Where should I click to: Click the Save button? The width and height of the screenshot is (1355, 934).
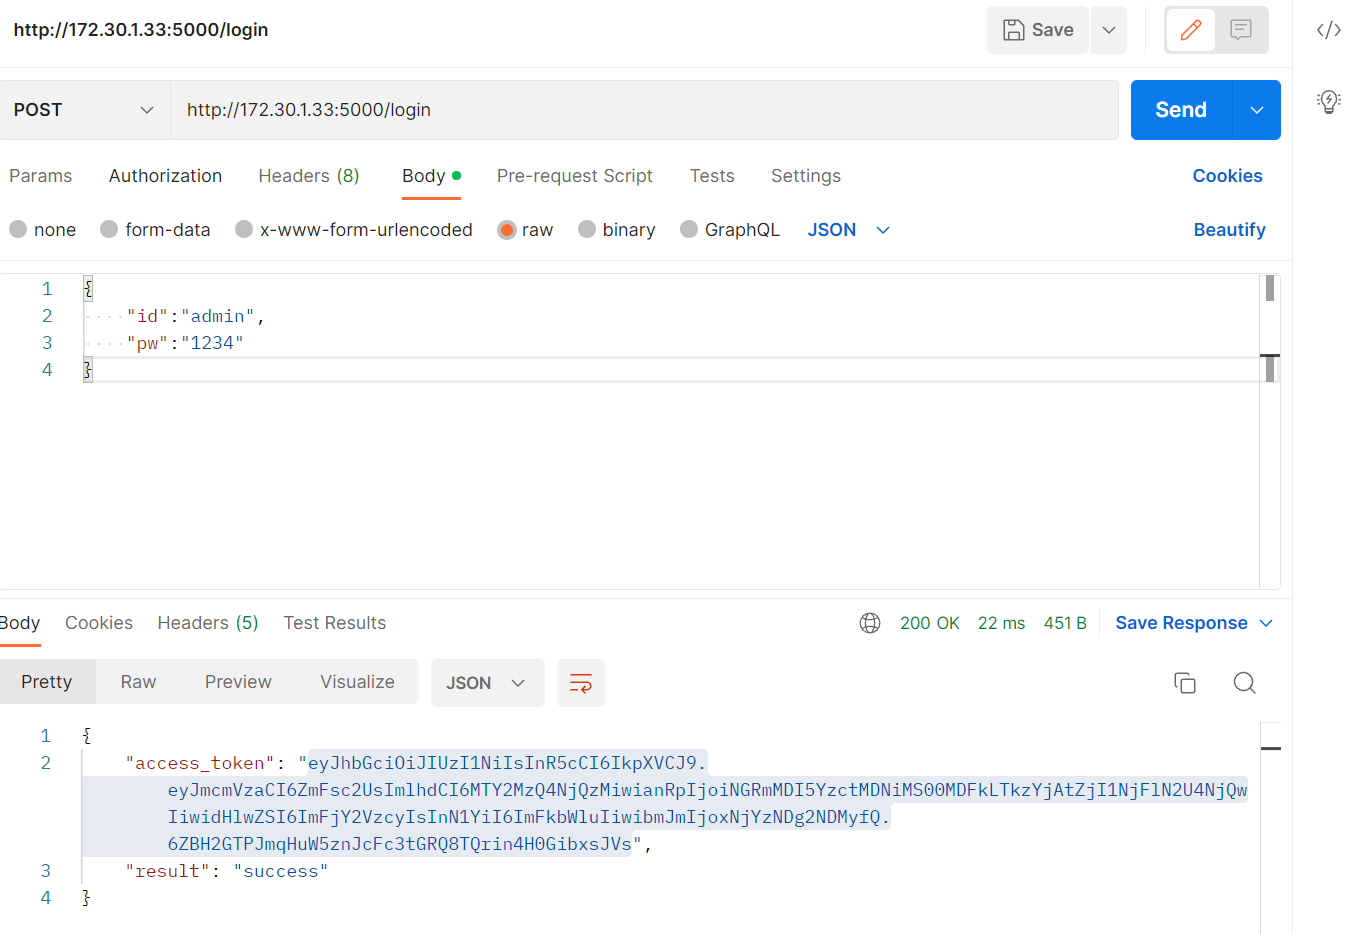[1038, 30]
